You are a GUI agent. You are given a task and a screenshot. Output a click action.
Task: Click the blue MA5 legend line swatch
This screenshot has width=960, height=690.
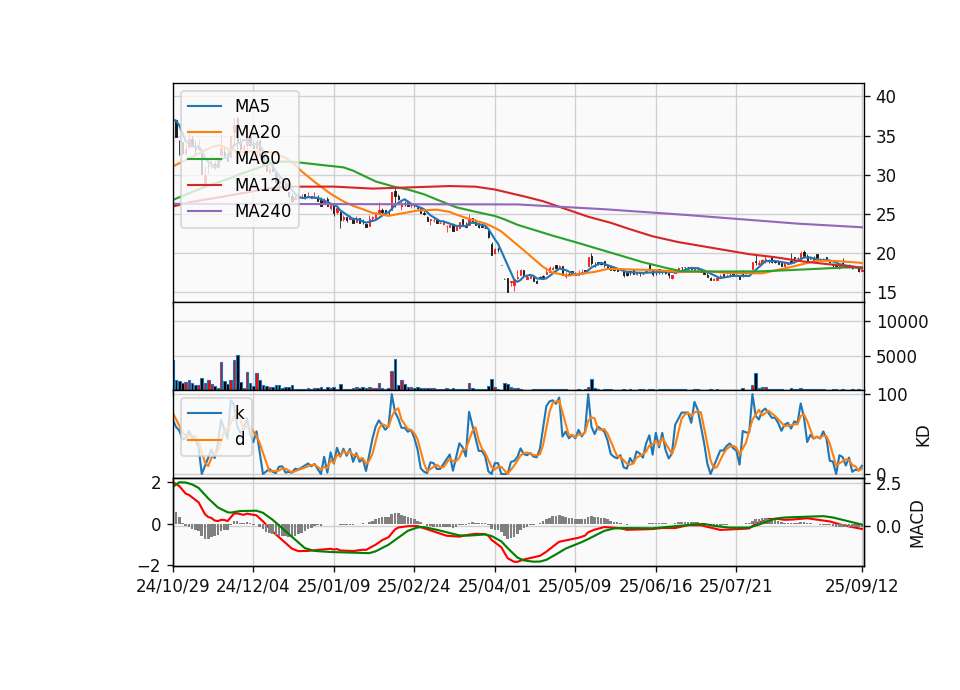click(x=204, y=107)
